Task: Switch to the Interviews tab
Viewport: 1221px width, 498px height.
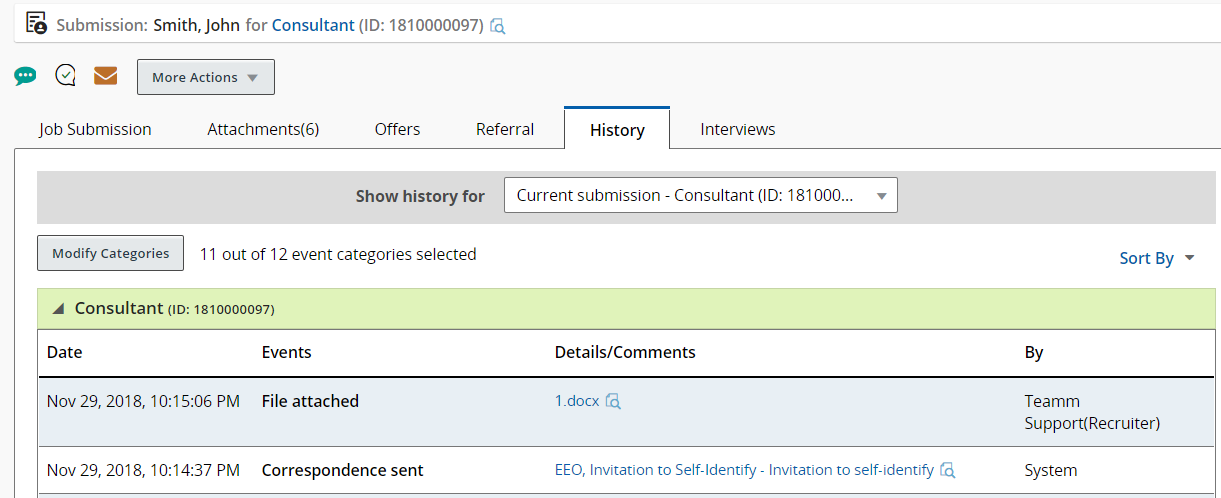Action: (737, 129)
